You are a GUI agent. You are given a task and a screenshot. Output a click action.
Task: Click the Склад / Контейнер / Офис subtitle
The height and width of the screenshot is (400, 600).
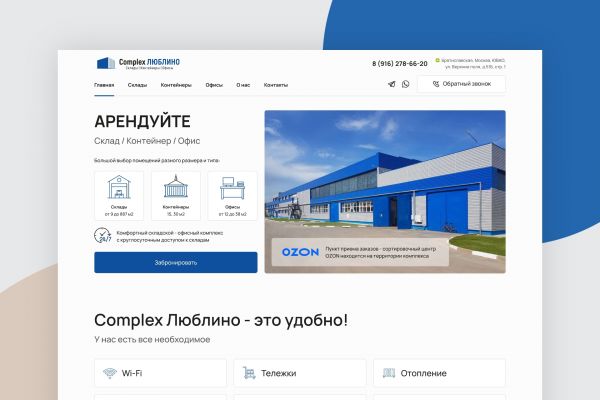pyautogui.click(x=147, y=141)
